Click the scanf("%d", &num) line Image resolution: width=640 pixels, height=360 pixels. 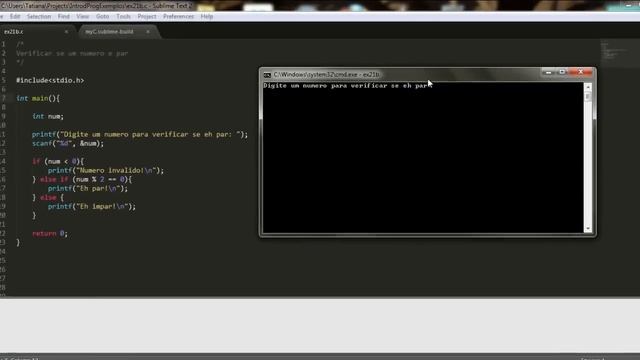(68, 143)
